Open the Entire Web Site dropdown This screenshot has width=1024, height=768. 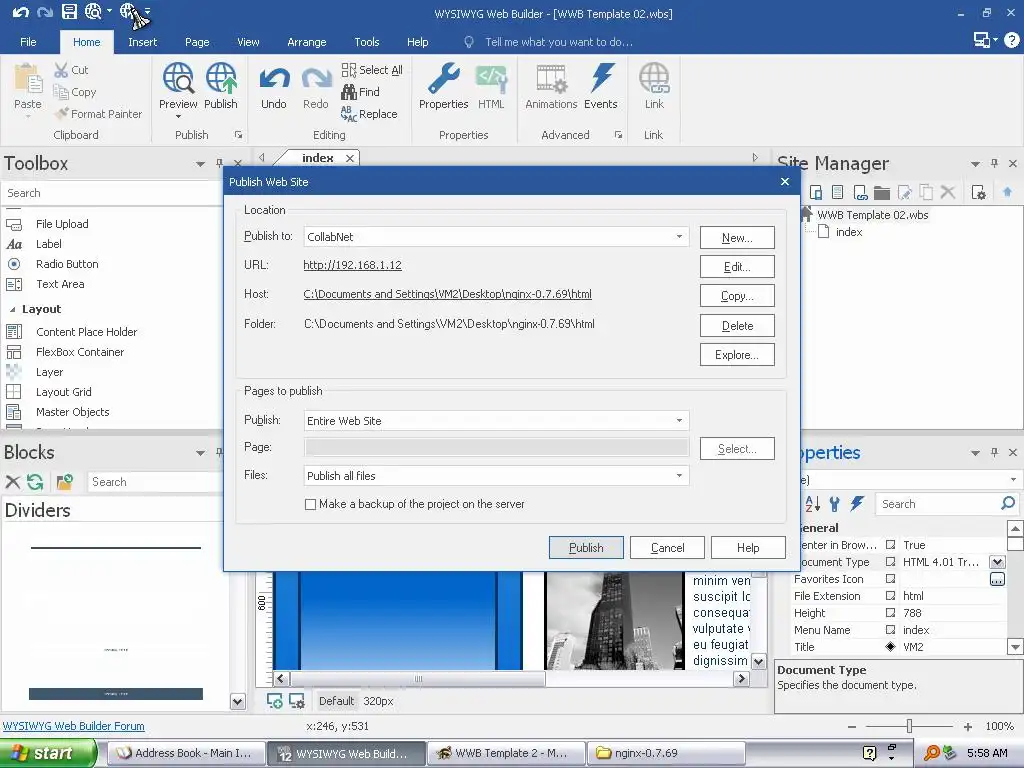[x=679, y=421]
